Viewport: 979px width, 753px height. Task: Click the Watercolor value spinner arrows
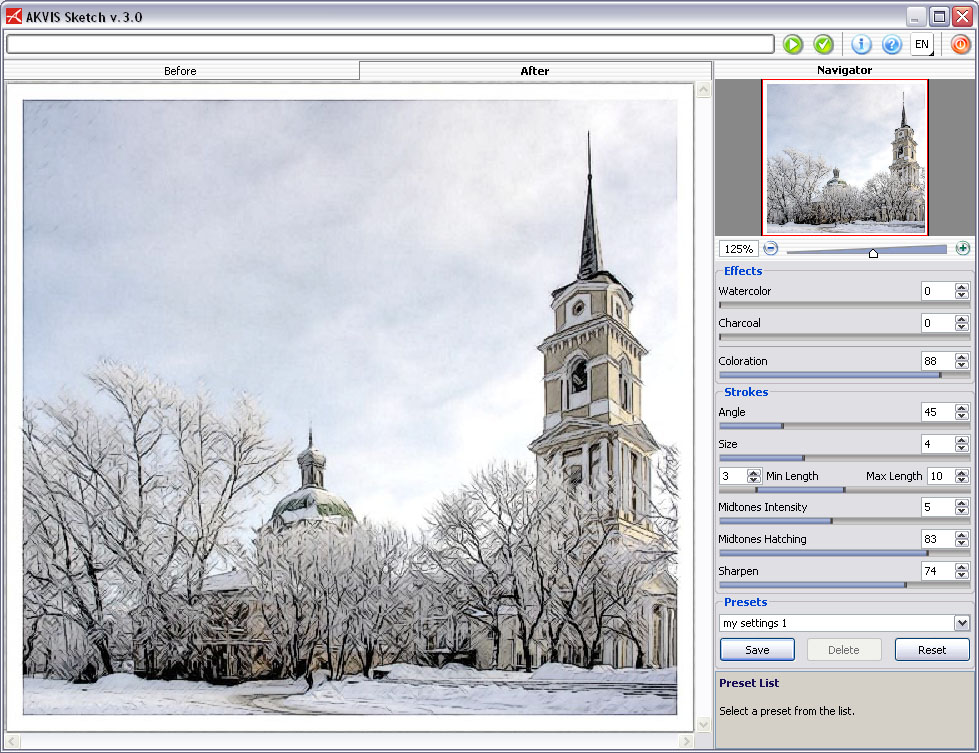click(961, 291)
